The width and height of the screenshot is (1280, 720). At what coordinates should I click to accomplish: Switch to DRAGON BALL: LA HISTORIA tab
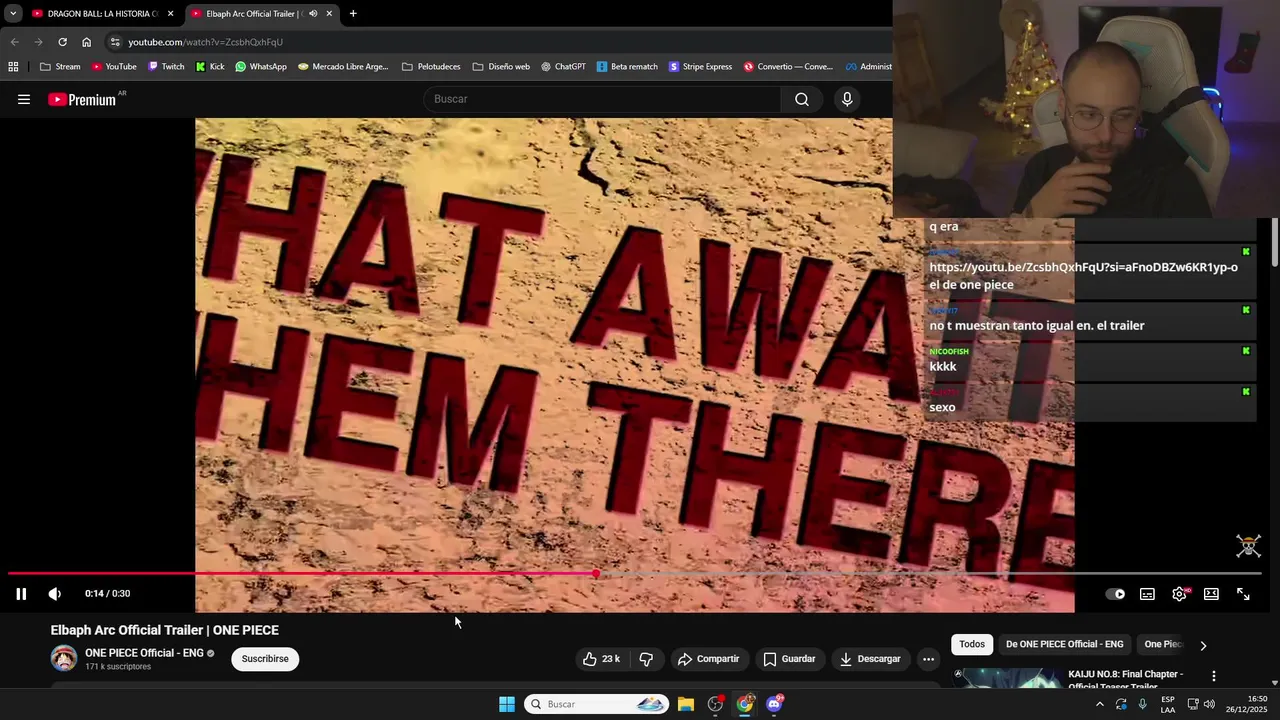103,14
